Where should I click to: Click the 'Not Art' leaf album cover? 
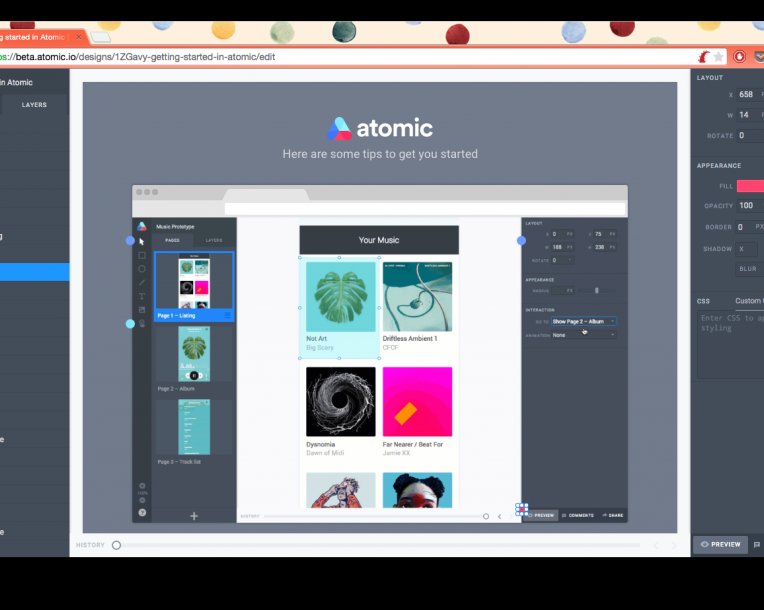coord(341,297)
